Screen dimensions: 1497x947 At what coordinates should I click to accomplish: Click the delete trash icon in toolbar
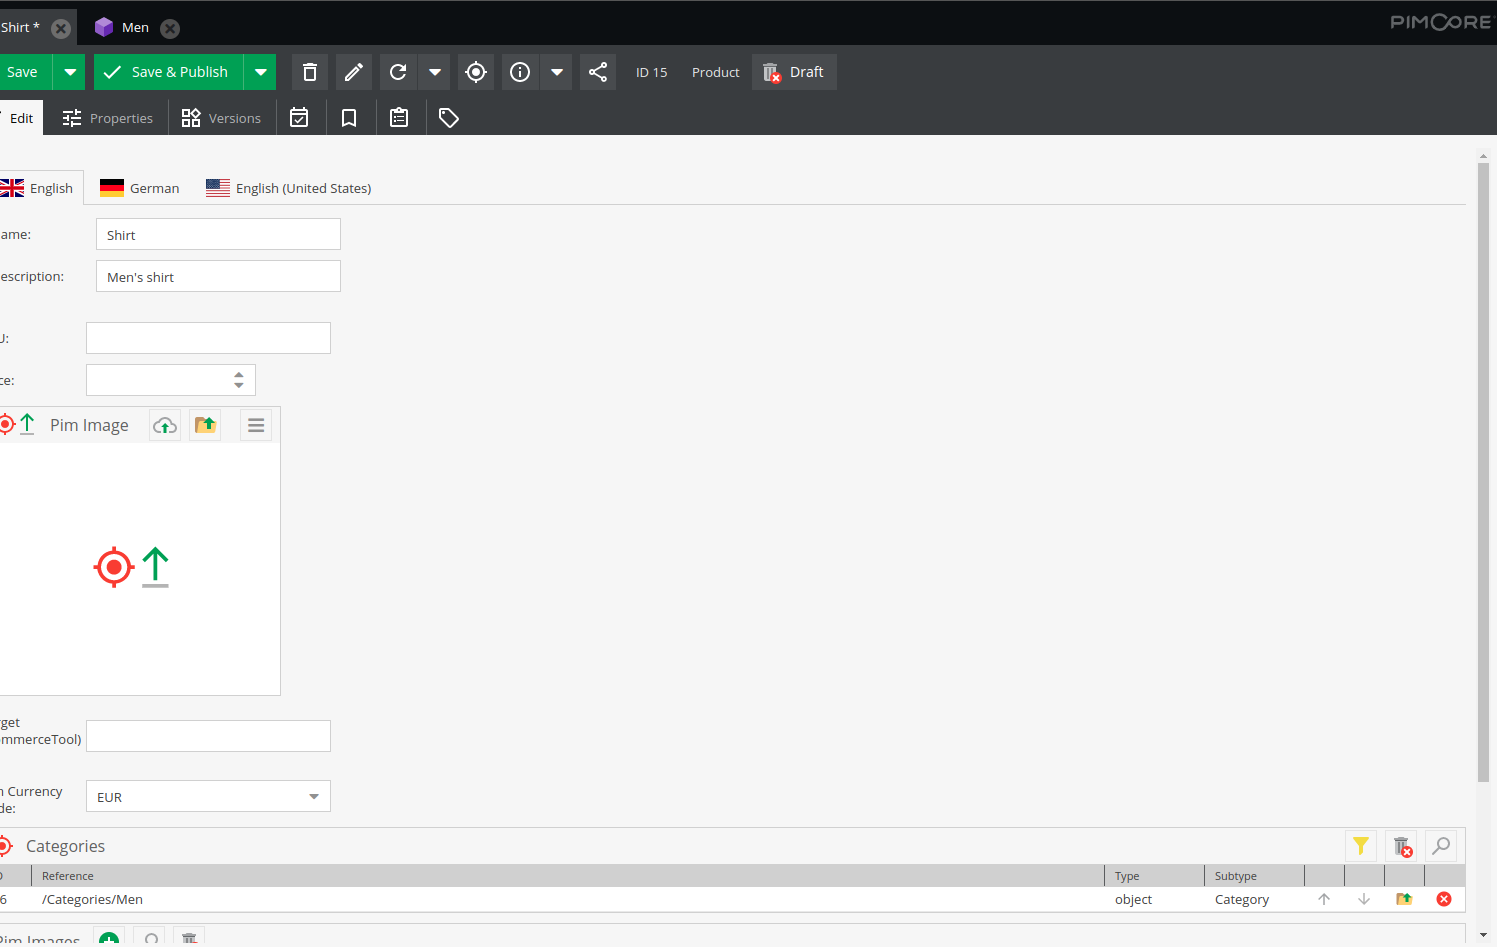pyautogui.click(x=310, y=72)
